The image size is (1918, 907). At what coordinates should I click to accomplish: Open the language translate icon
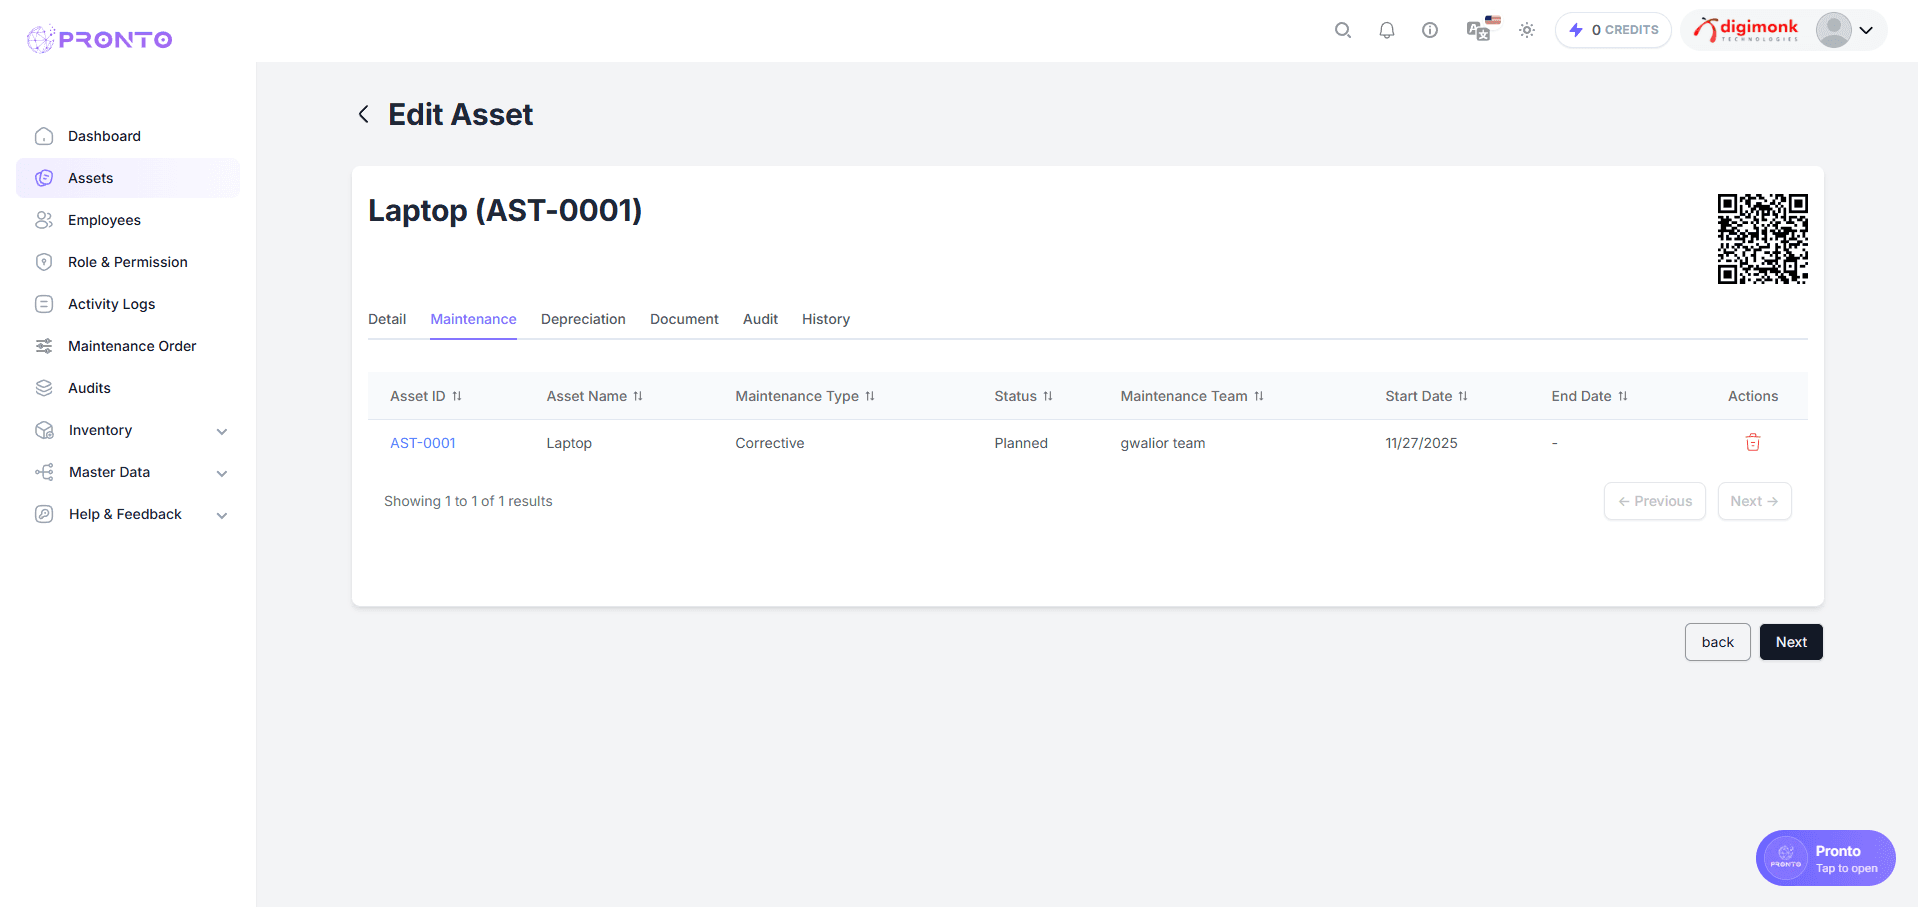[1479, 30]
